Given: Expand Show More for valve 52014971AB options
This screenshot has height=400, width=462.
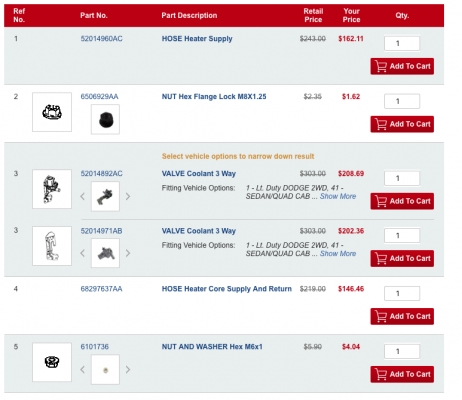Looking at the screenshot, I should [338, 254].
